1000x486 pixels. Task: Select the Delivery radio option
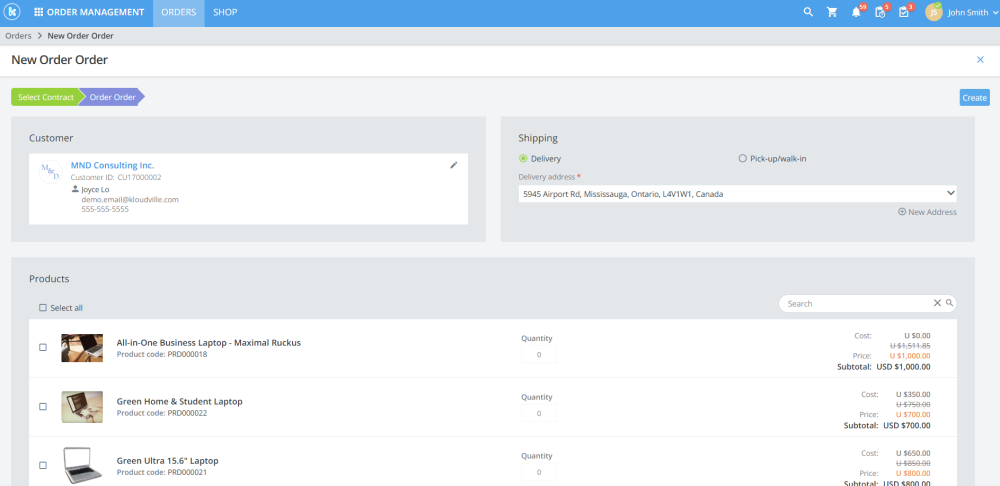(523, 159)
